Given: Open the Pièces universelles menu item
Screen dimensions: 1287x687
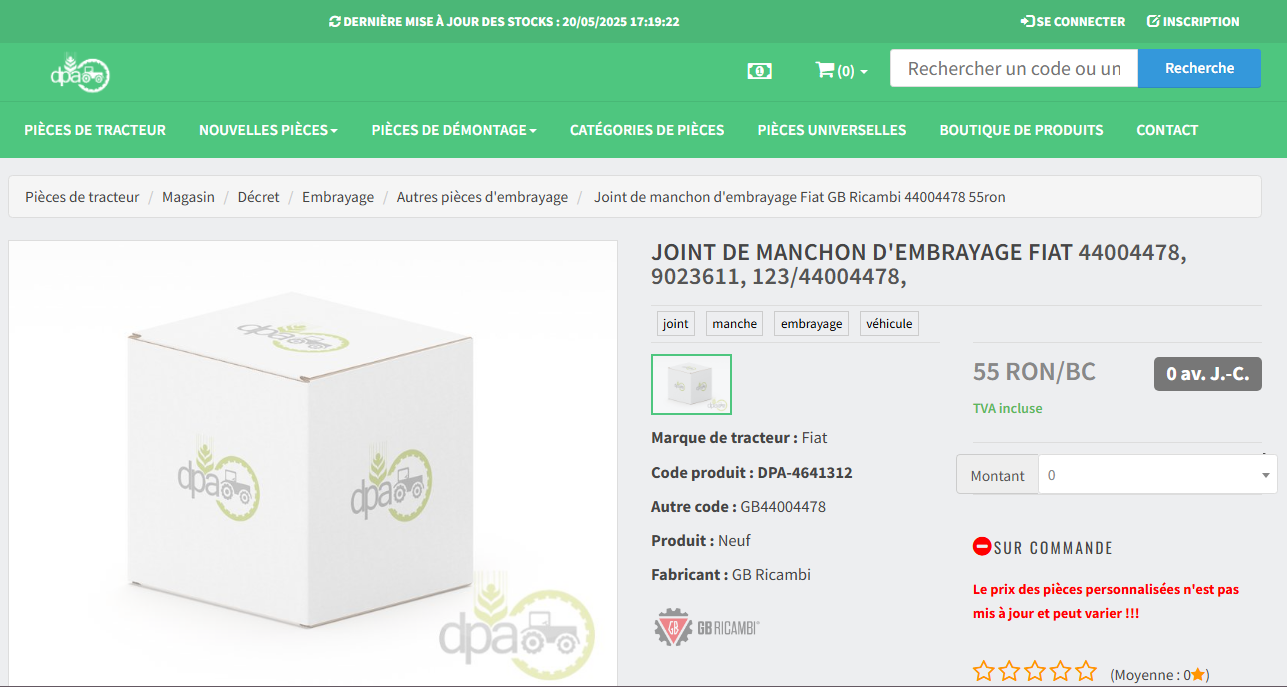Looking at the screenshot, I should click(x=832, y=130).
